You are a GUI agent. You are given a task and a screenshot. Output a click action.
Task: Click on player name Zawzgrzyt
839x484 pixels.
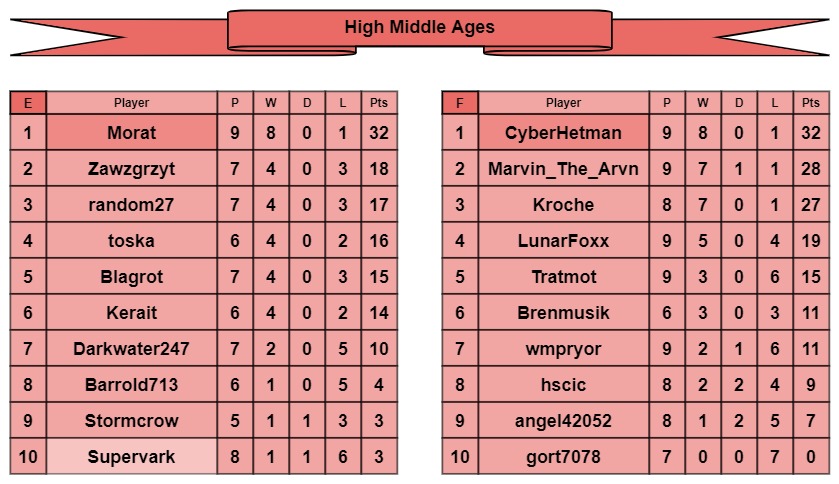tap(131, 169)
